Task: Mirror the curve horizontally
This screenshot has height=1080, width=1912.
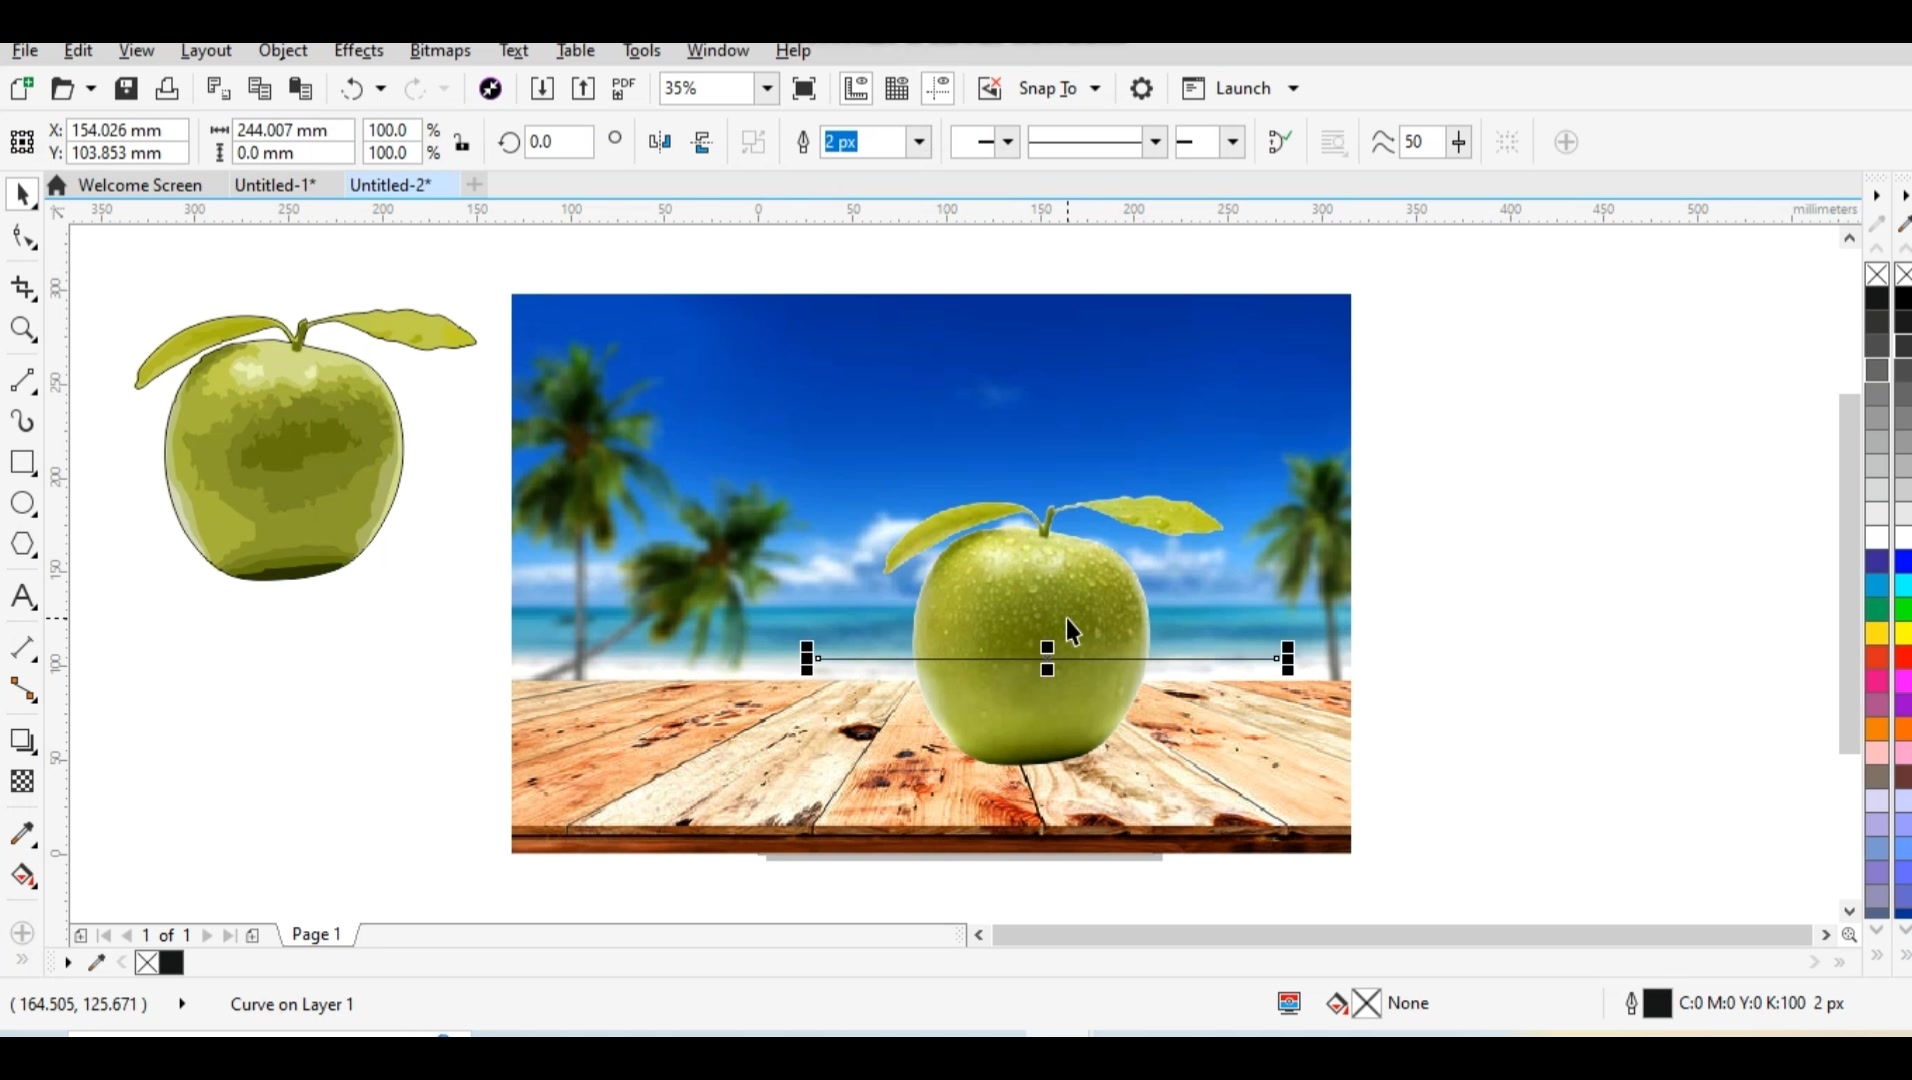Action: pos(660,142)
